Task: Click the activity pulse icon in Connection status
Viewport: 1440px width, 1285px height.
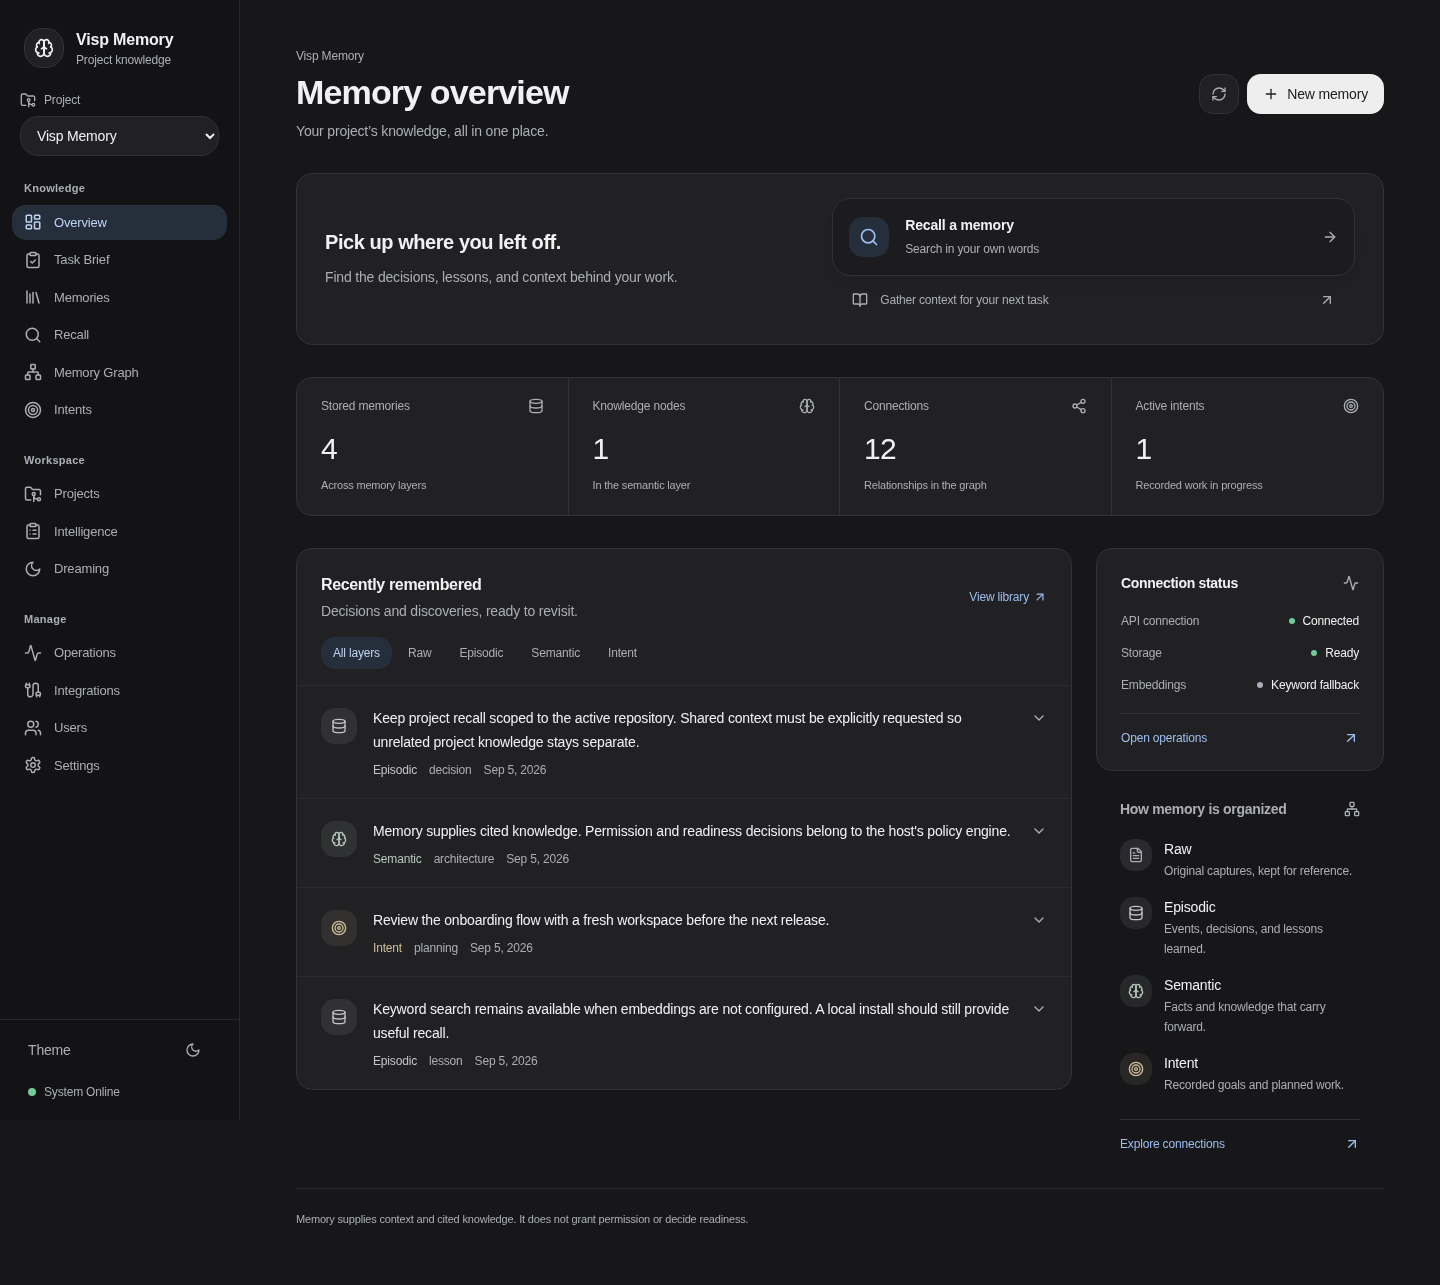Action: 1351,583
